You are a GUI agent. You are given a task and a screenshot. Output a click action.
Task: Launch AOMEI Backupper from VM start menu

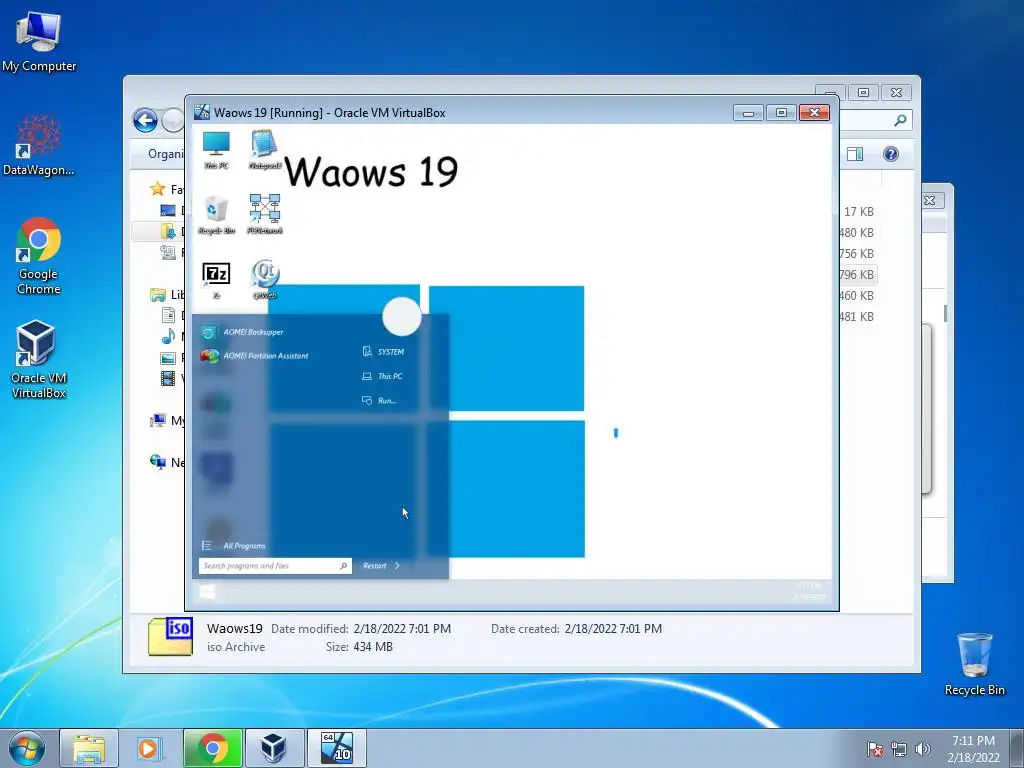(242, 332)
